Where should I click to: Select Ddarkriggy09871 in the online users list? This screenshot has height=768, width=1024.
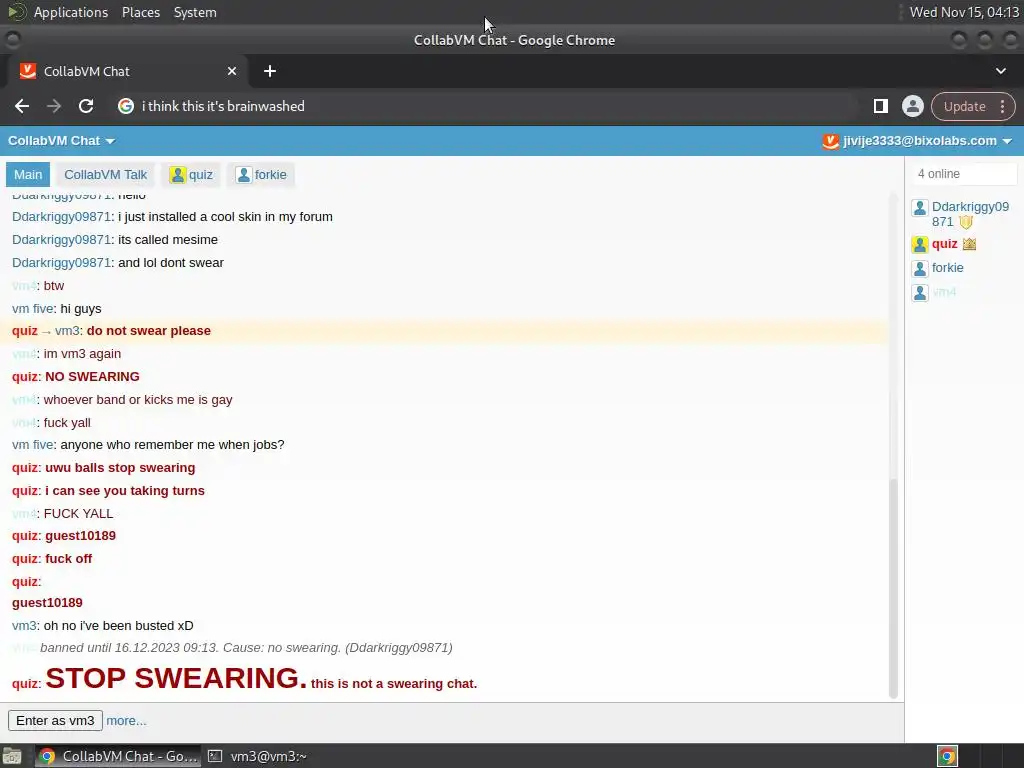pyautogui.click(x=970, y=214)
